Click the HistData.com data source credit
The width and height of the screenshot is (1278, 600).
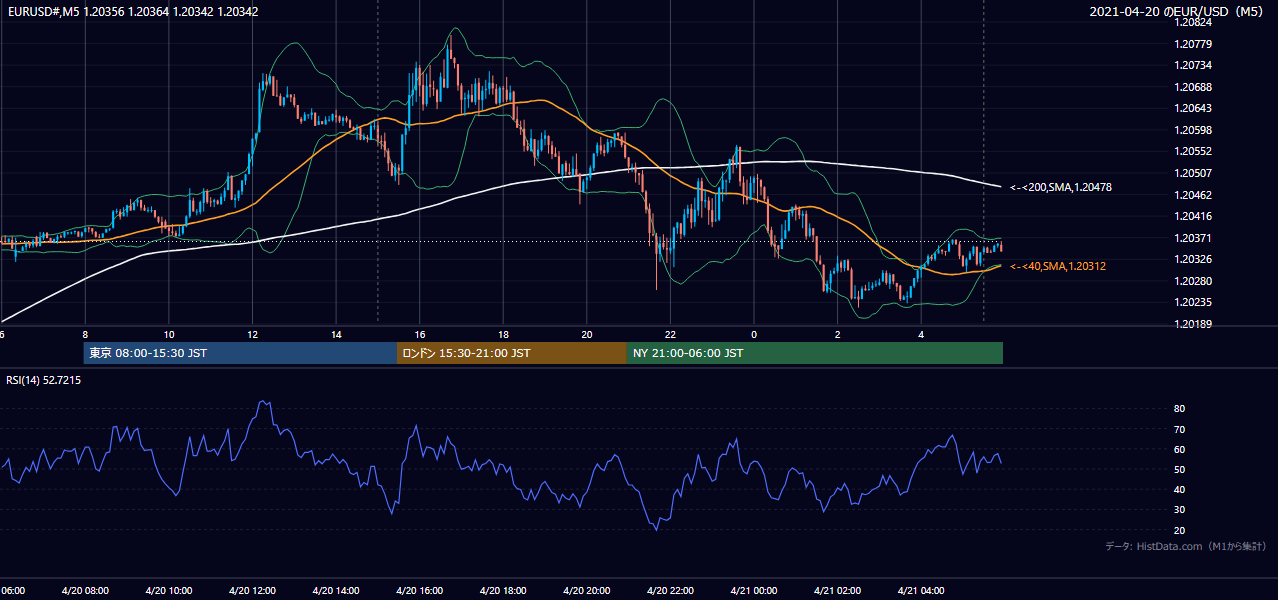[1186, 546]
